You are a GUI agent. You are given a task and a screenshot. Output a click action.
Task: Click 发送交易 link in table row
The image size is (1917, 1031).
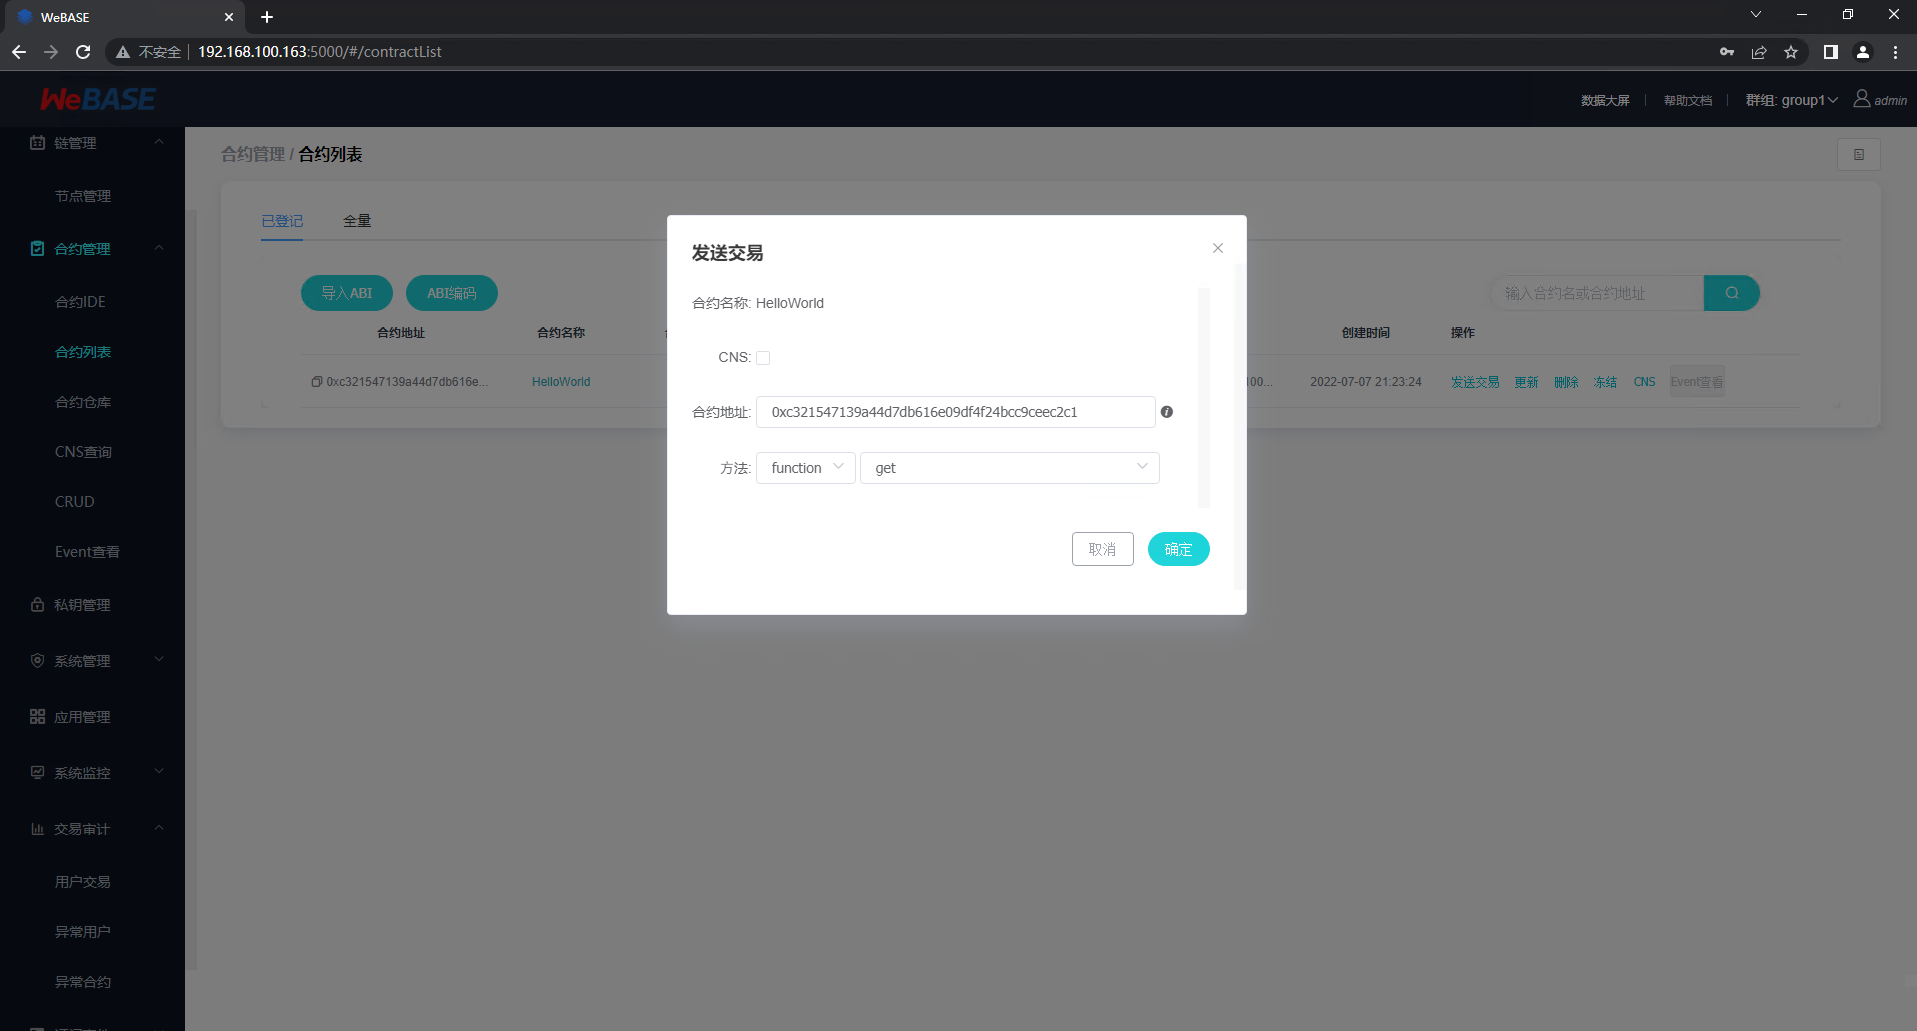1475,382
